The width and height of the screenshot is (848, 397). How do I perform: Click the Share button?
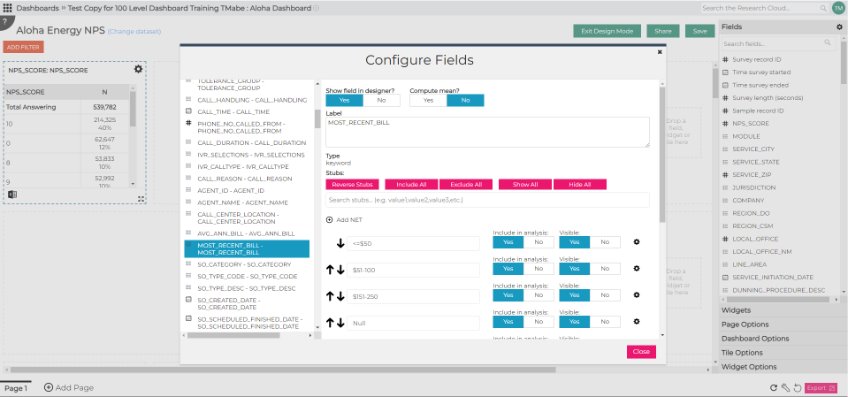(x=663, y=31)
